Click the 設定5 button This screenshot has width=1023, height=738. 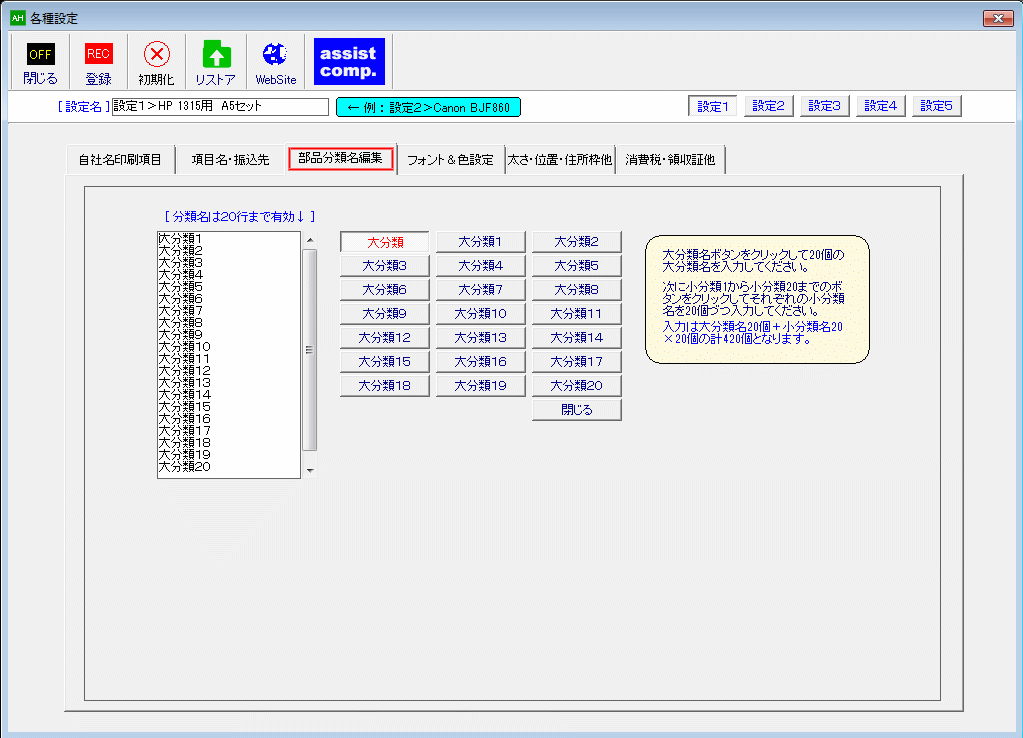(935, 105)
